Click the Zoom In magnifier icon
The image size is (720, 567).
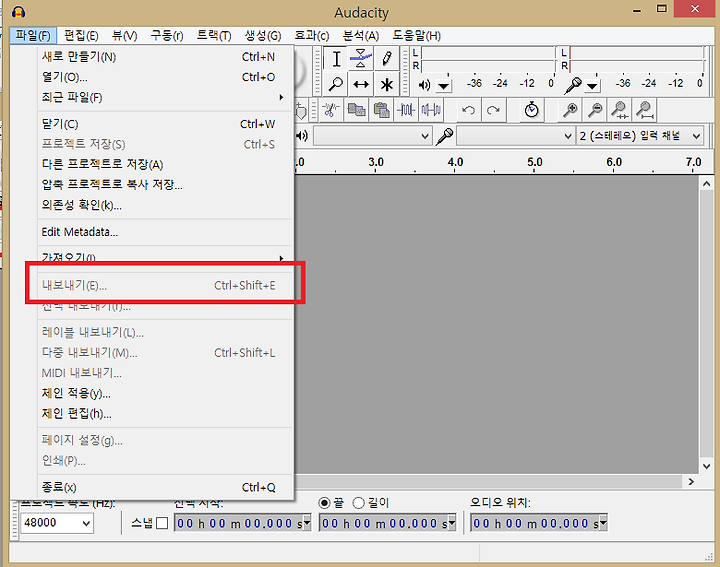570,110
